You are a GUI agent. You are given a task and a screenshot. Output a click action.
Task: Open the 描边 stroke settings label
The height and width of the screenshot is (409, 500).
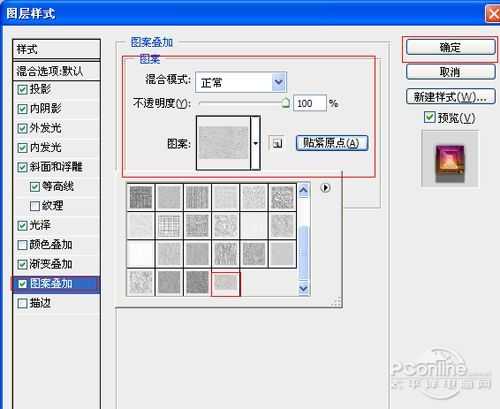tap(40, 303)
